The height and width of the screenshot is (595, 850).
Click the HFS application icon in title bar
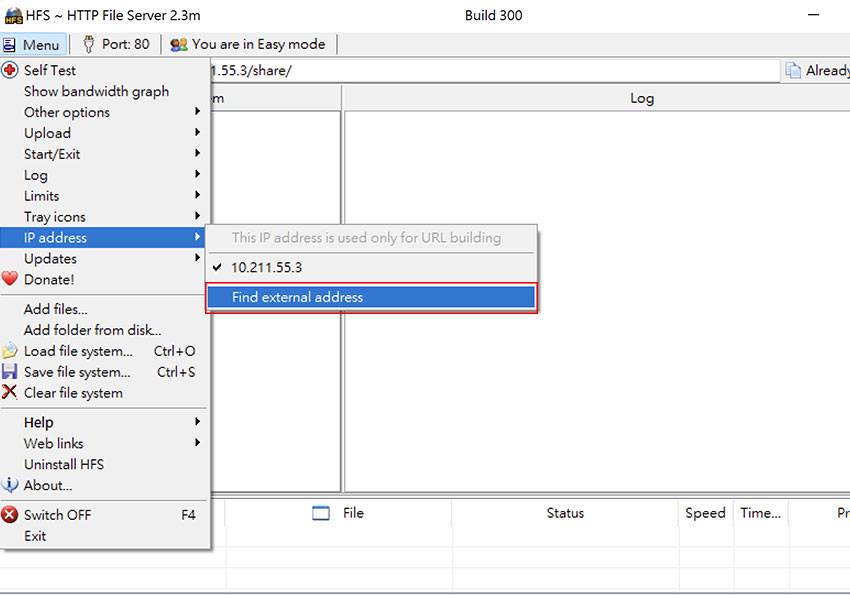coord(13,16)
